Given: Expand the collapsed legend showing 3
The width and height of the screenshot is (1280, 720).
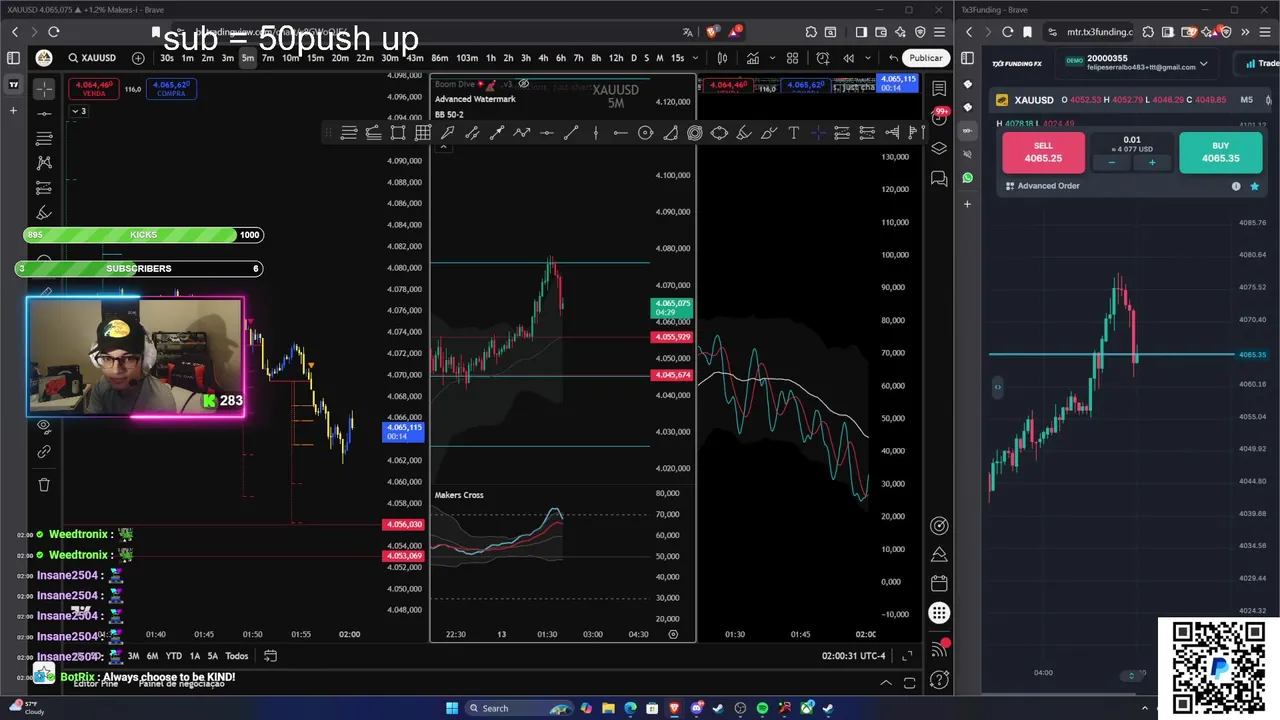Looking at the screenshot, I should pos(78,111).
